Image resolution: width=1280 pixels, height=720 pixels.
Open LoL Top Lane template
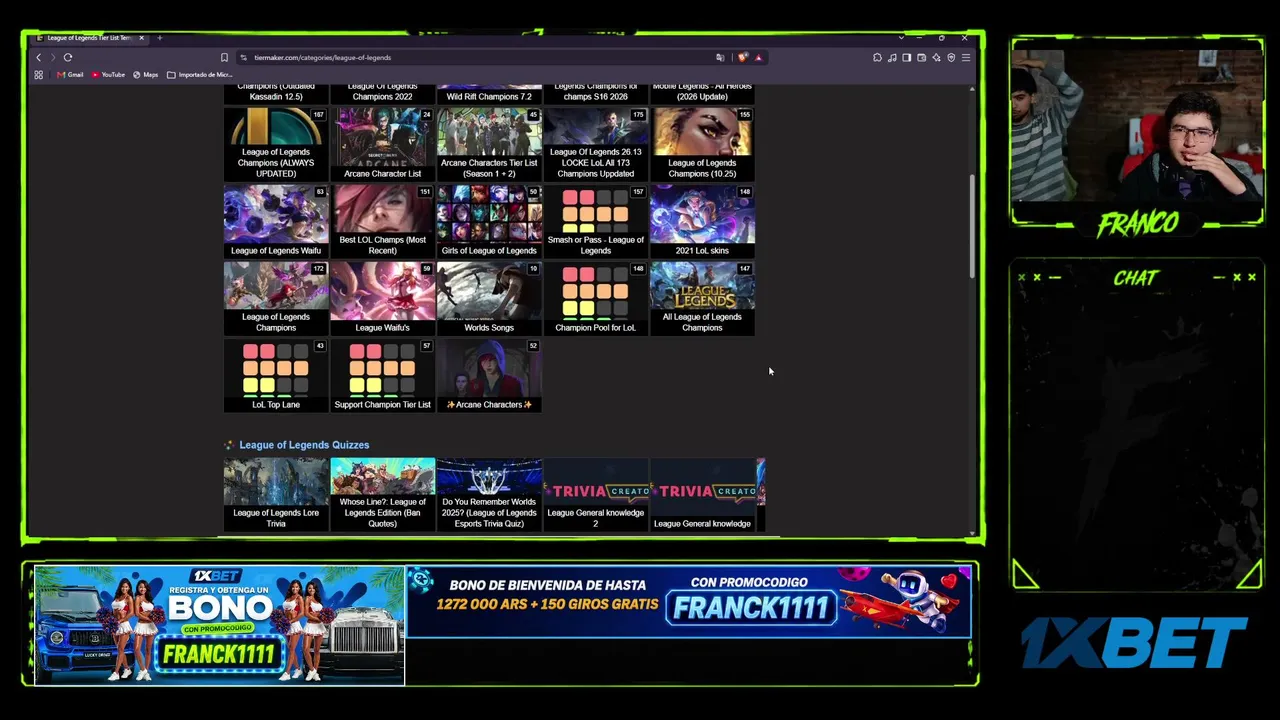point(276,375)
